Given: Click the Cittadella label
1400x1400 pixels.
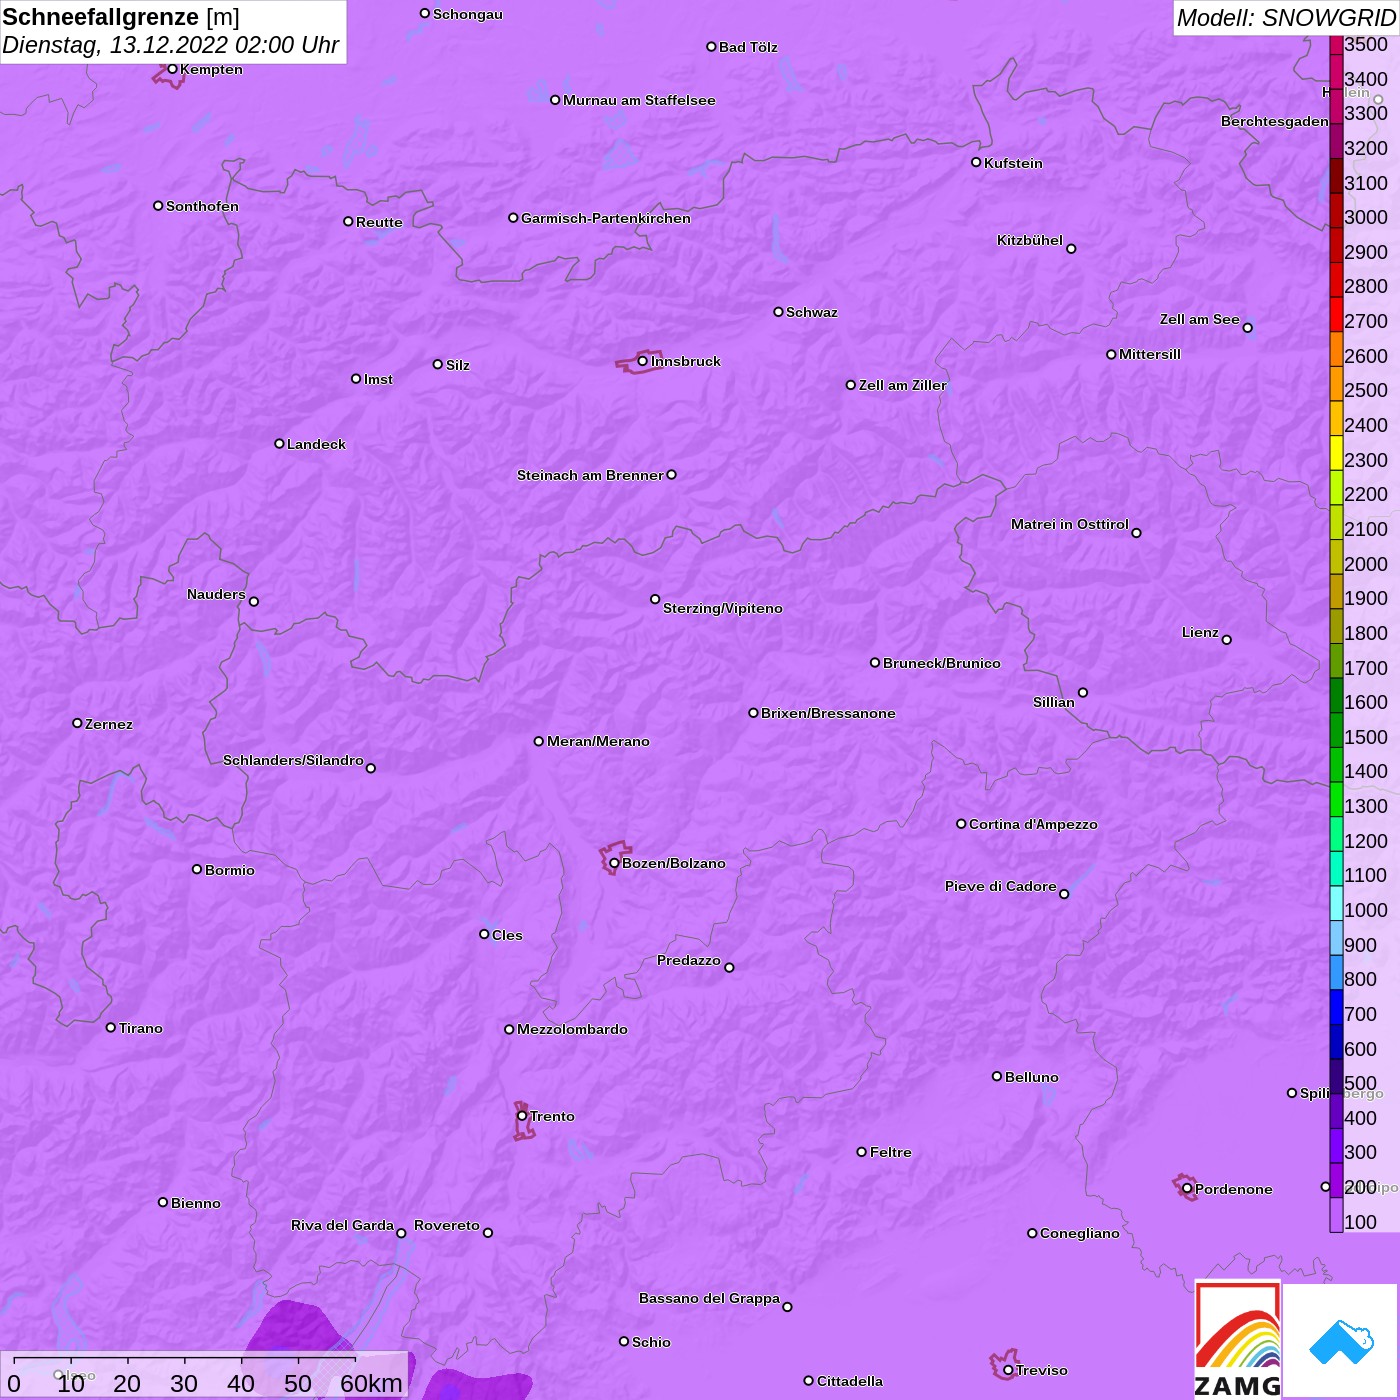Looking at the screenshot, I should click(x=850, y=1381).
